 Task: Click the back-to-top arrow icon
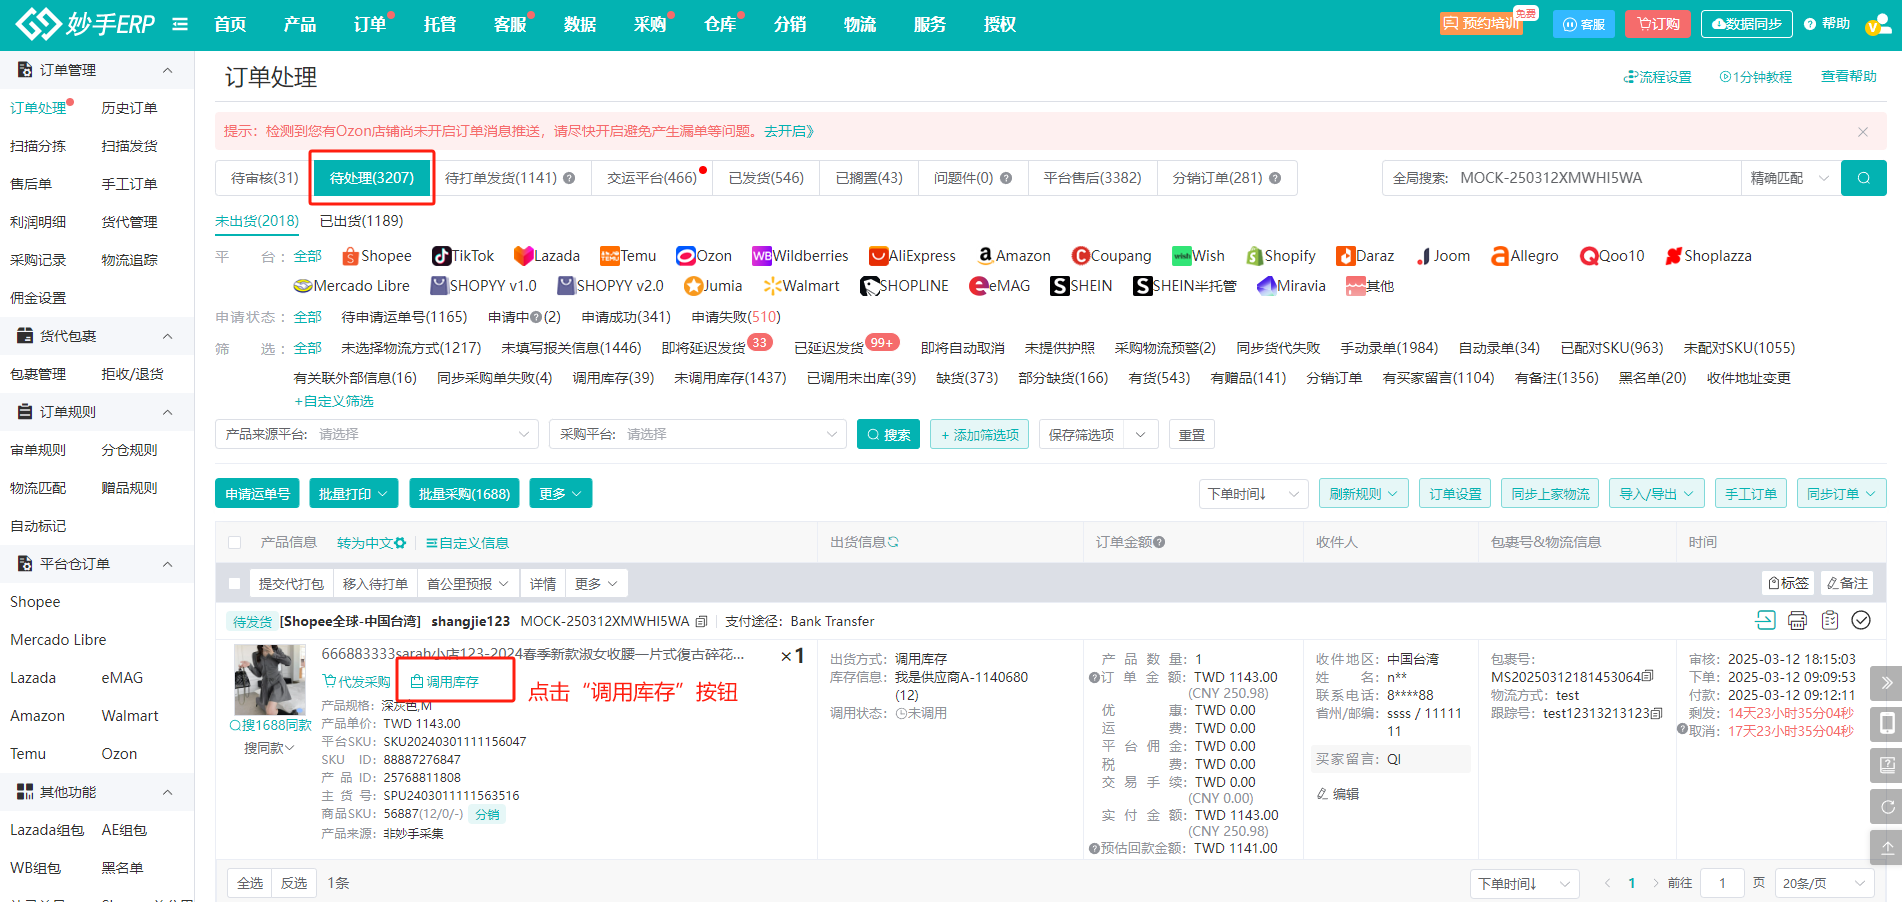1886,847
